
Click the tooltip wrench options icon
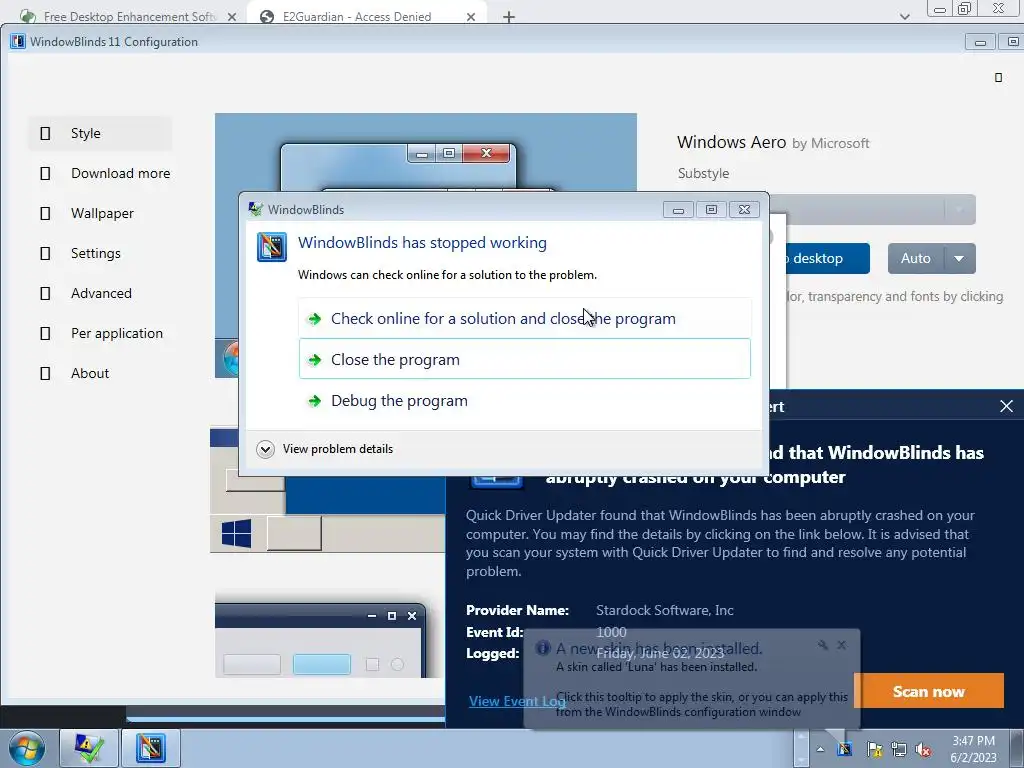(x=822, y=645)
